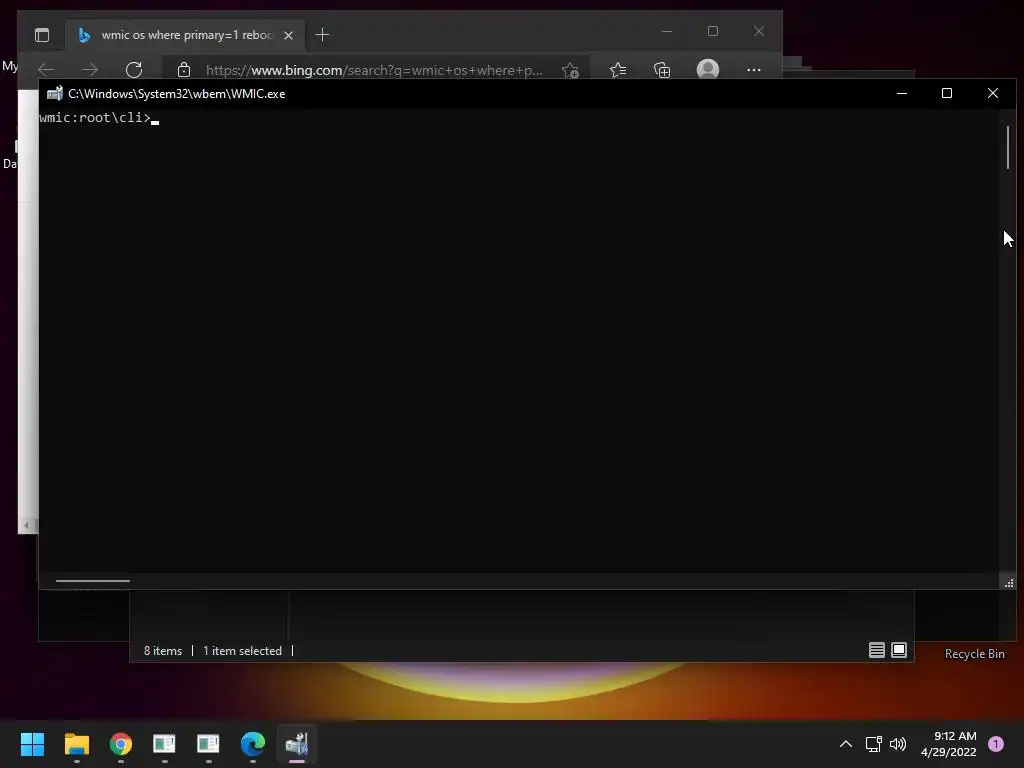Image resolution: width=1024 pixels, height=768 pixels.
Task: Open Edge Collections
Action: click(x=662, y=69)
